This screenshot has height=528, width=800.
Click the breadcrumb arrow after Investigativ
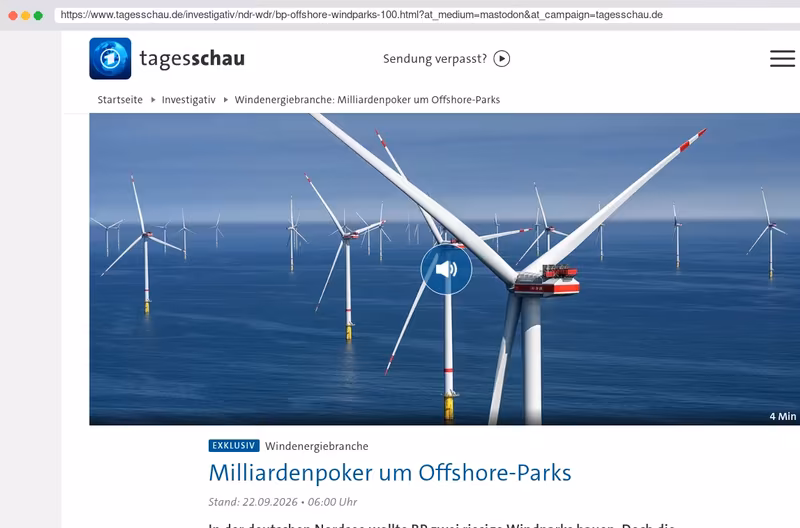(x=226, y=100)
